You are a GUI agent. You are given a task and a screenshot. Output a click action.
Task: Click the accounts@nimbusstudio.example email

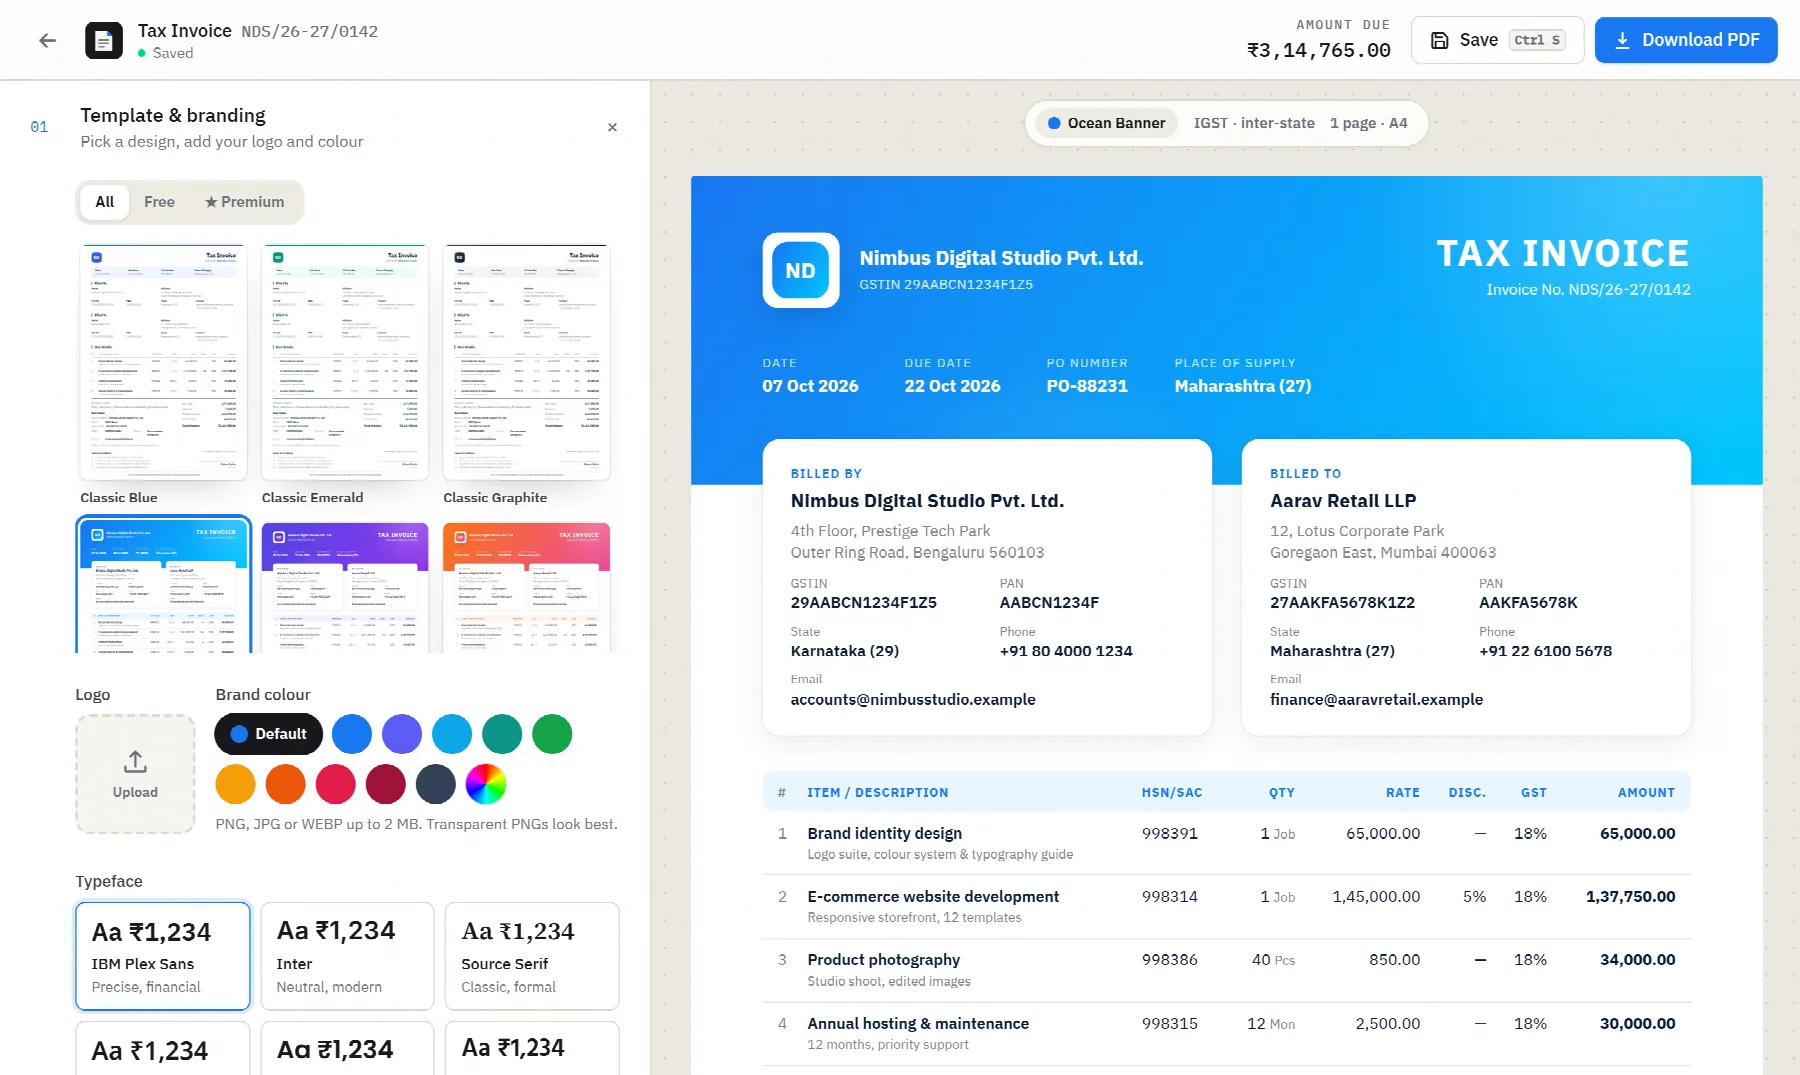tap(913, 699)
